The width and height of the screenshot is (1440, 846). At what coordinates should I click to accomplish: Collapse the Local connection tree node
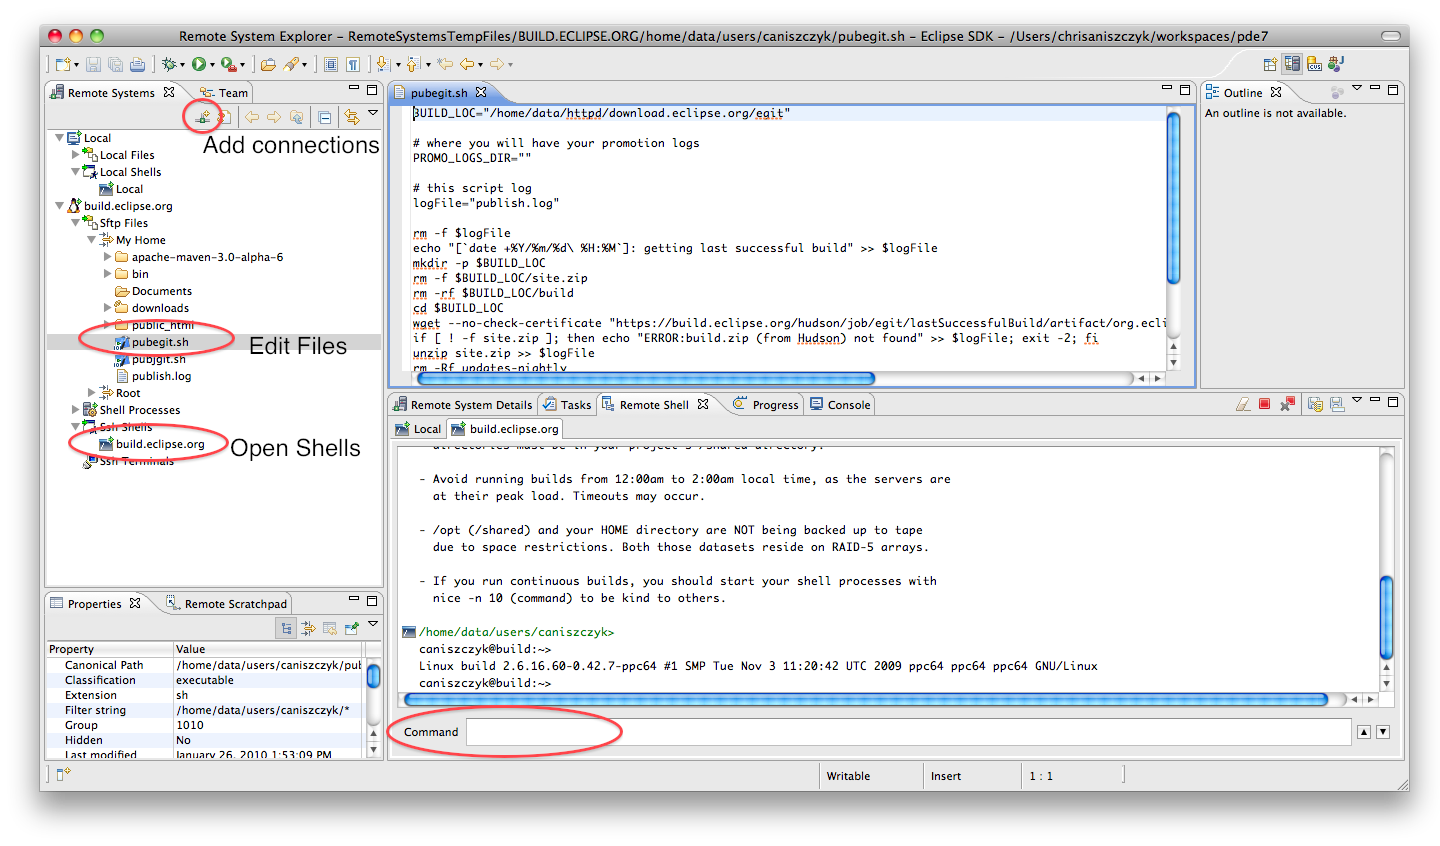[60, 138]
